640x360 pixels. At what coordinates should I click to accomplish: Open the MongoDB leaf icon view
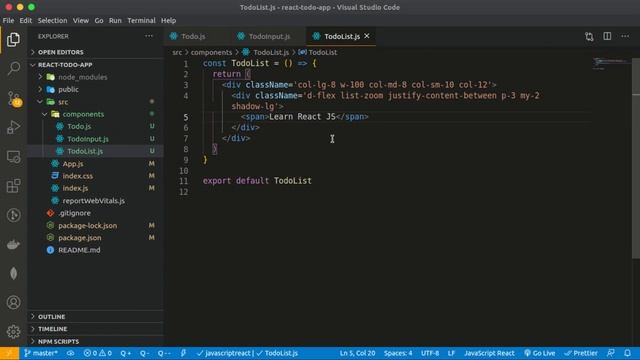point(13,273)
